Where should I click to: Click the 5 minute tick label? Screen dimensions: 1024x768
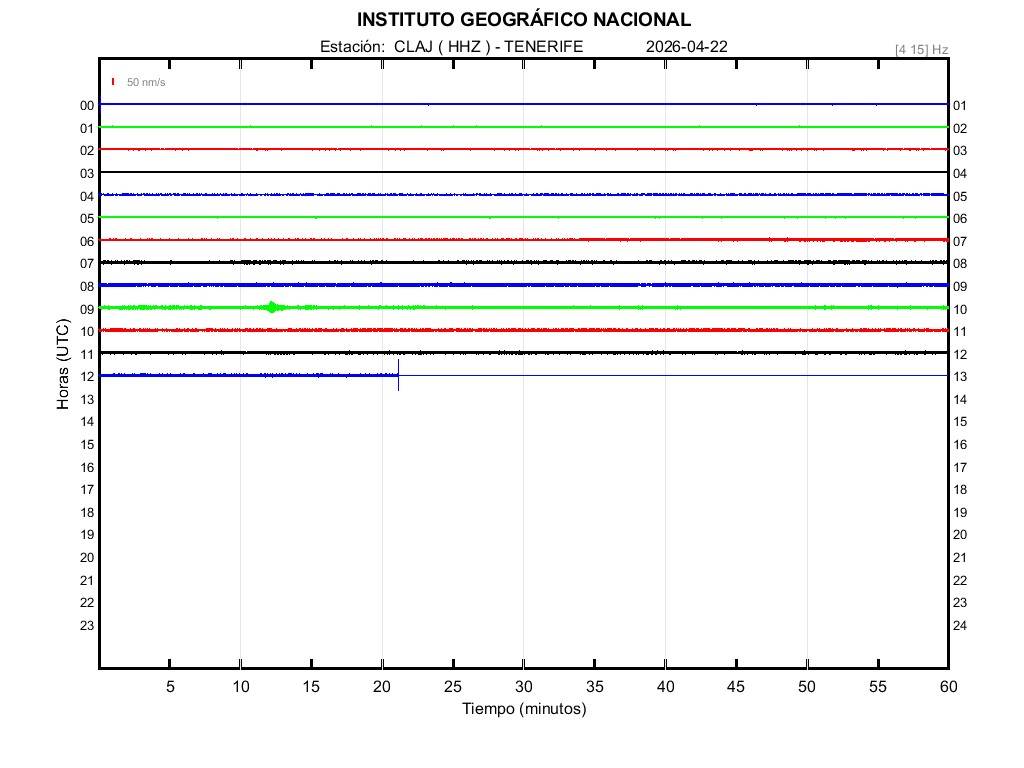tap(170, 687)
